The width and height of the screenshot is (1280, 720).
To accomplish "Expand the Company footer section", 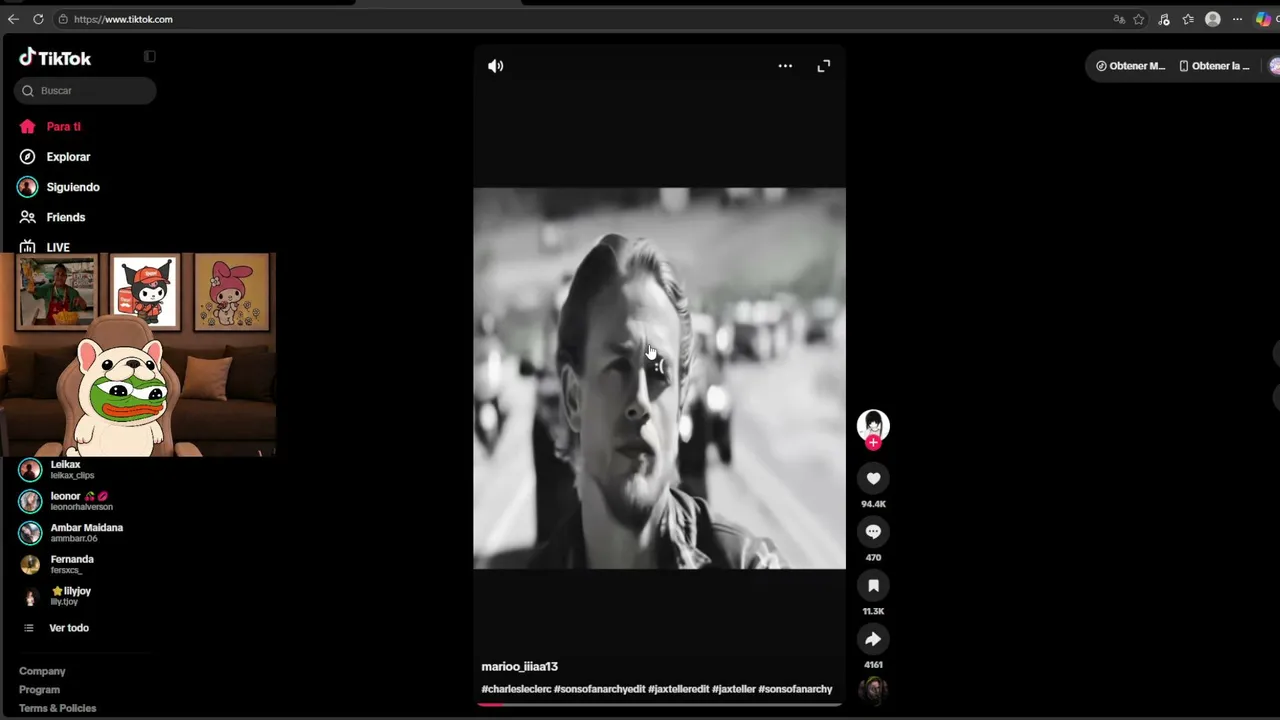I will (42, 671).
